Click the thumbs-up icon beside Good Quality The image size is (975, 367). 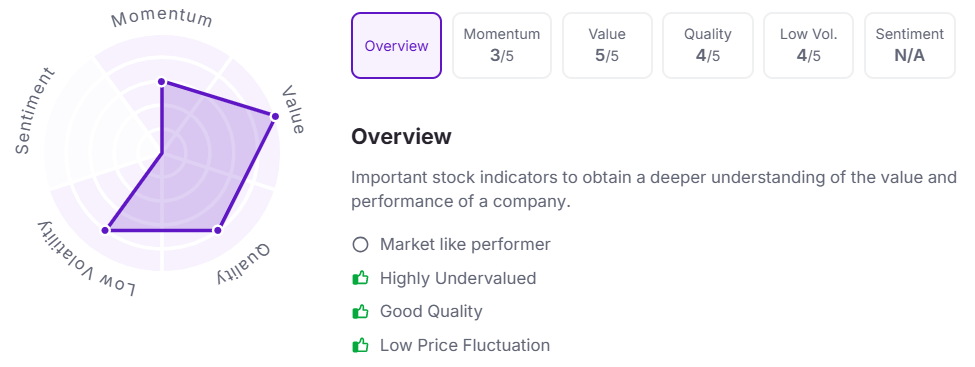[x=360, y=311]
